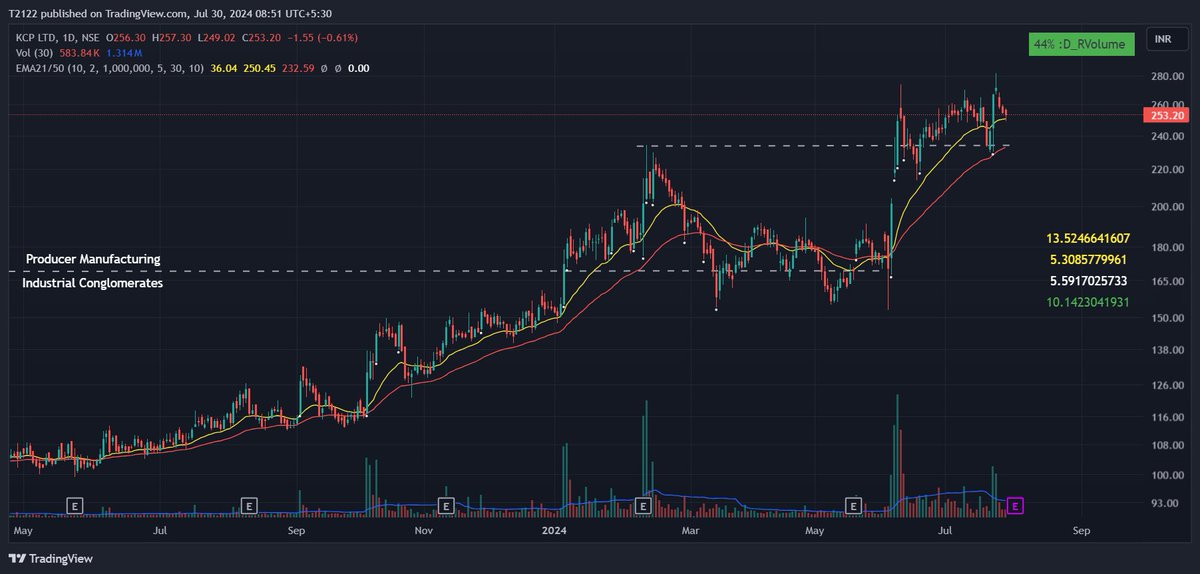Click the Vol (30) indicator legend
Screen dimensions: 1200x574
pos(32,52)
